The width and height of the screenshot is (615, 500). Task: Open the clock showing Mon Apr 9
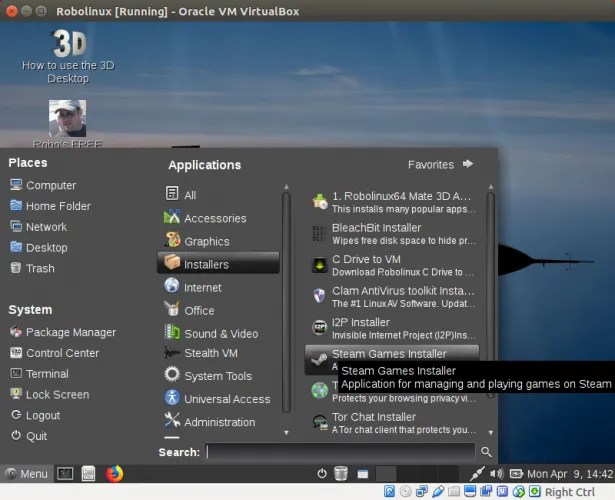tap(570, 474)
